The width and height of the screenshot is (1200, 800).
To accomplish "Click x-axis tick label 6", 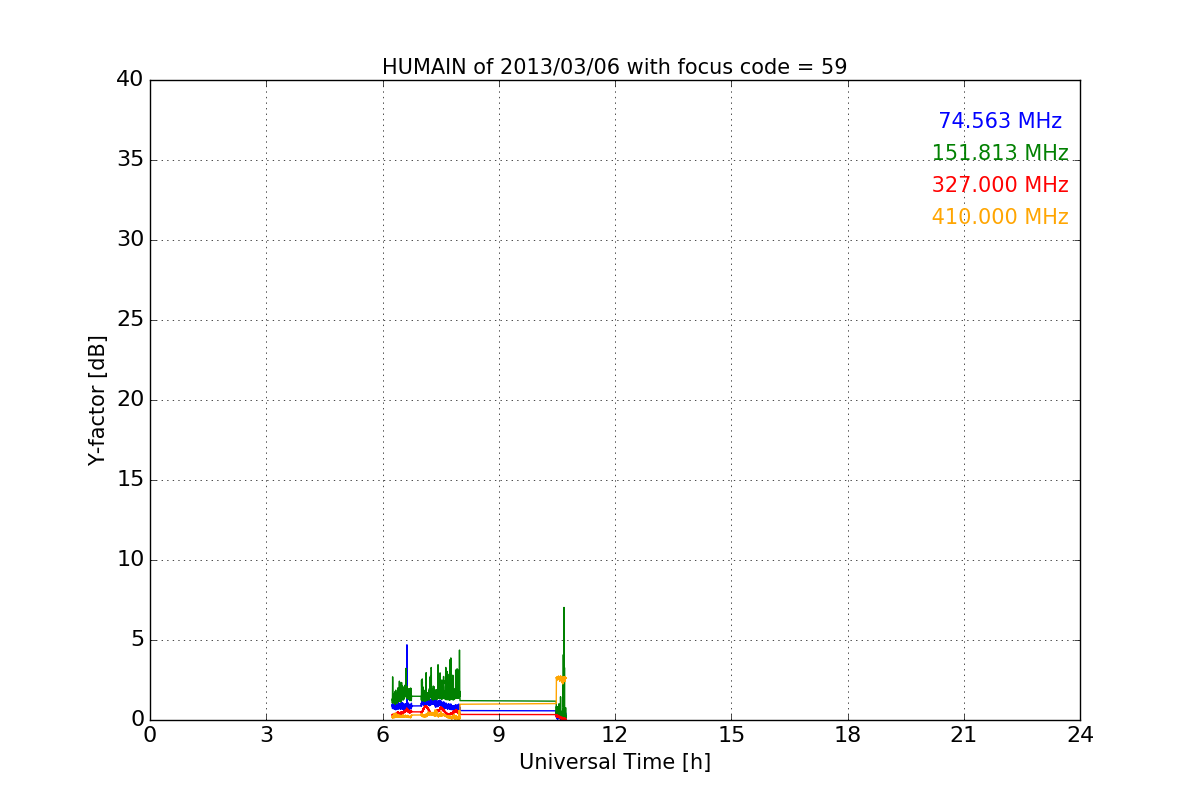I will pyautogui.click(x=382, y=735).
